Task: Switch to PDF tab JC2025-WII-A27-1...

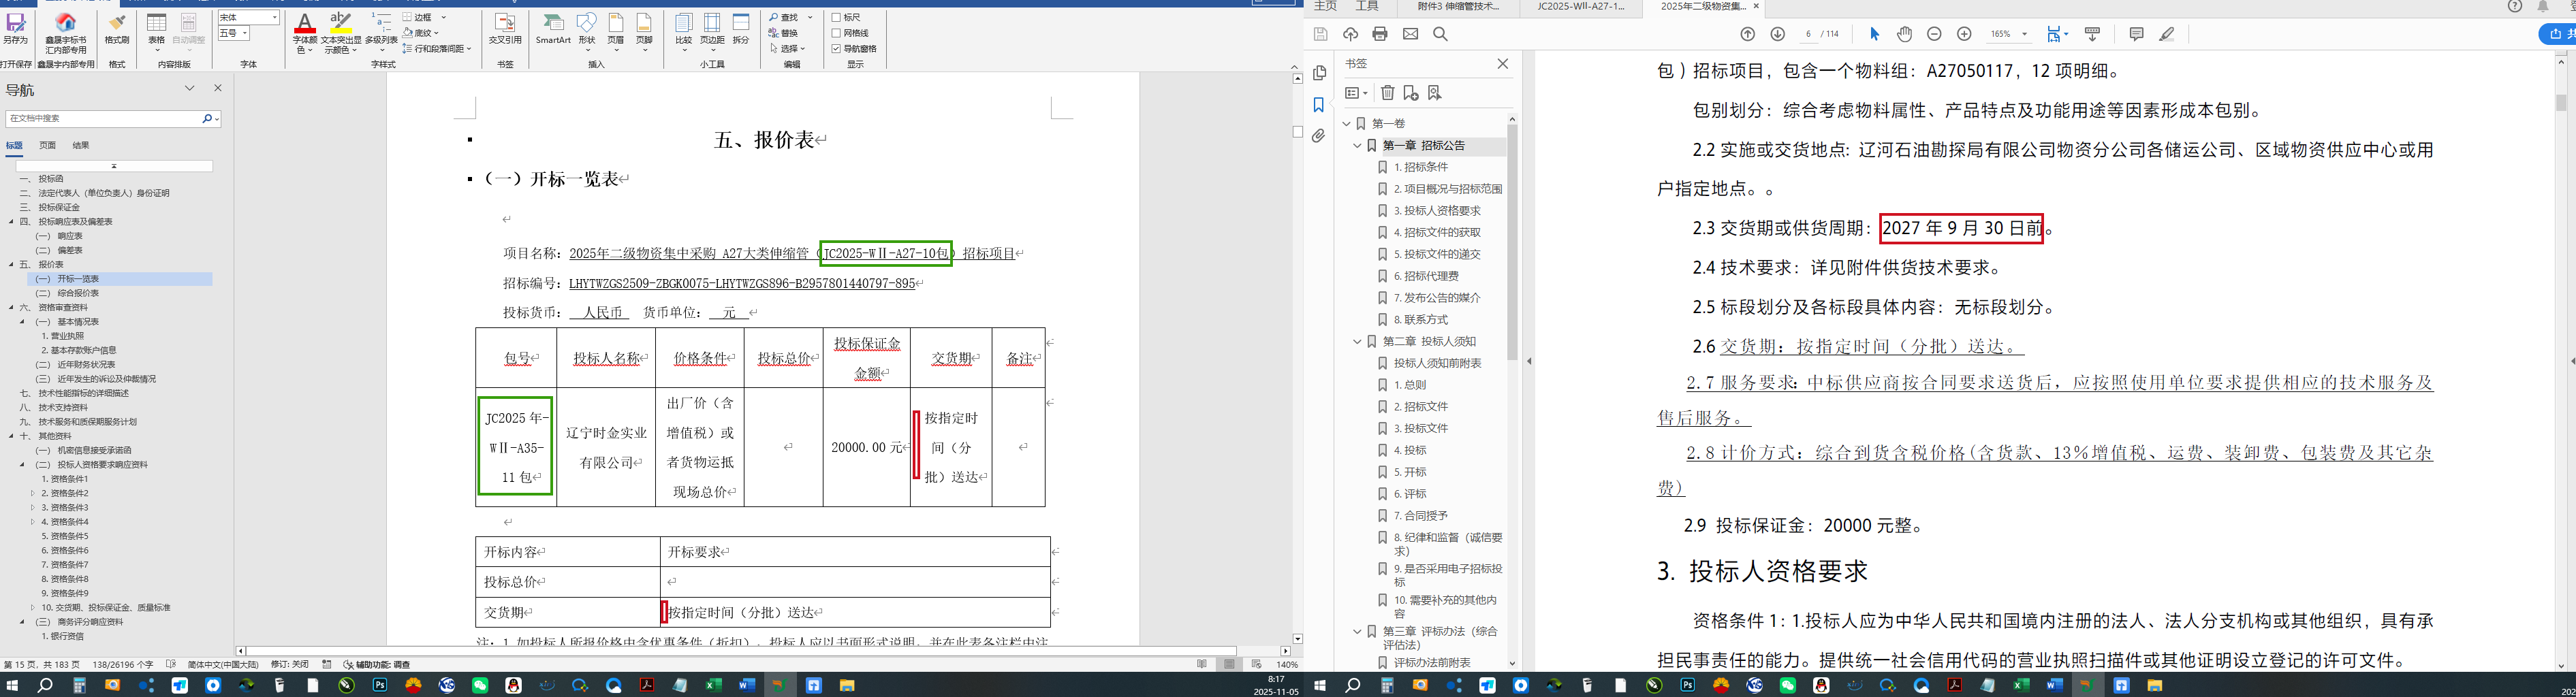Action: click(1580, 6)
